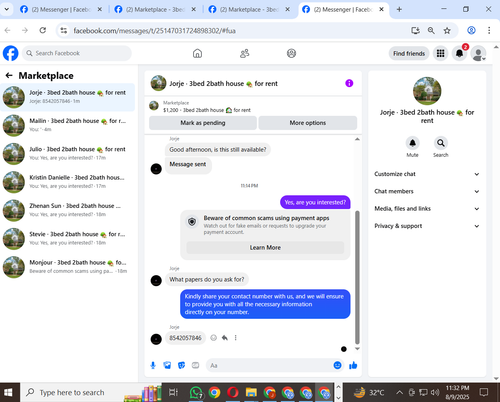Click the listing photo in side panel
Screen dimensions: 500x402
(x=427, y=91)
